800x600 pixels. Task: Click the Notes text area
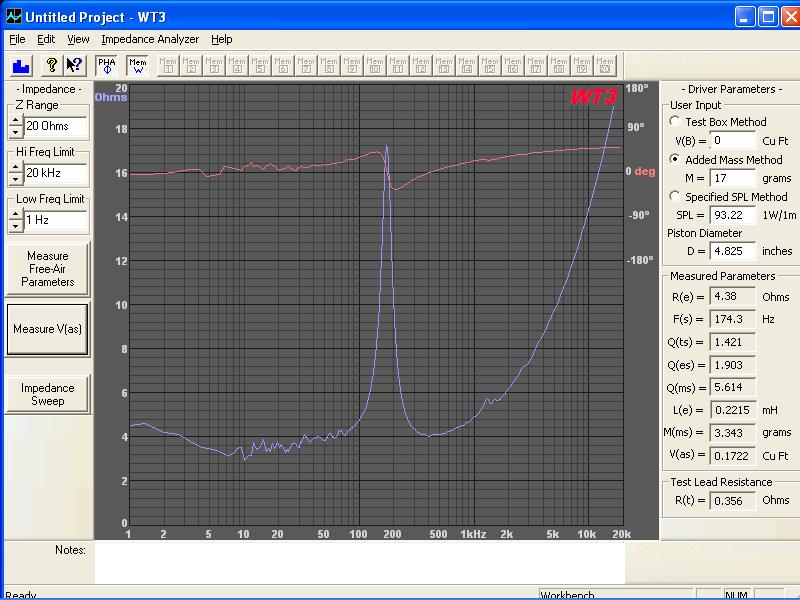[359, 563]
